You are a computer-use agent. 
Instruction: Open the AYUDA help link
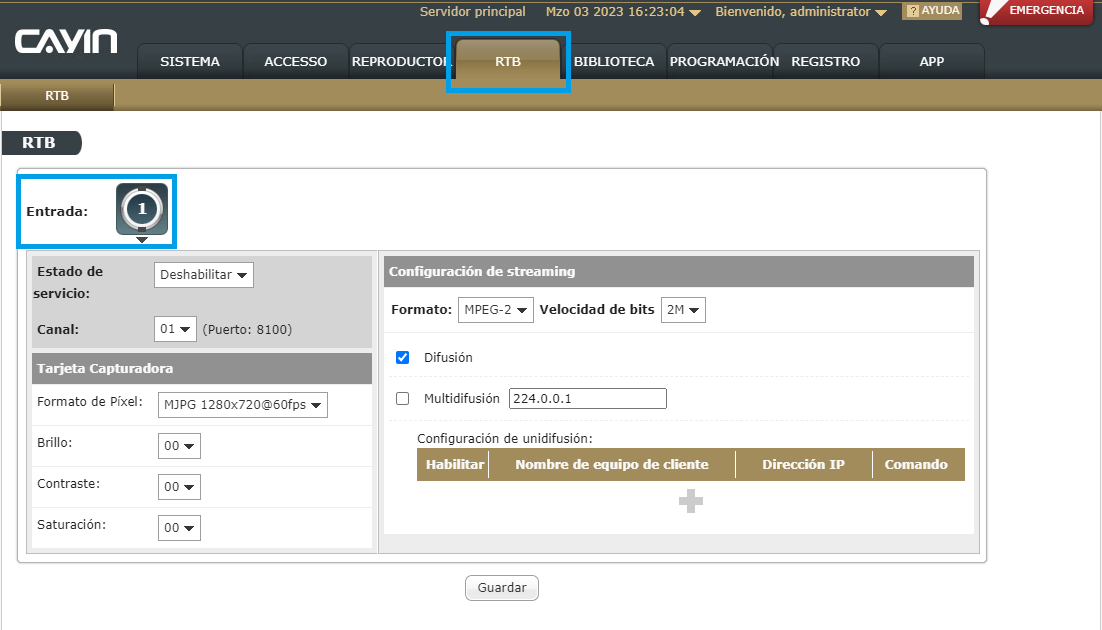pyautogui.click(x=932, y=11)
